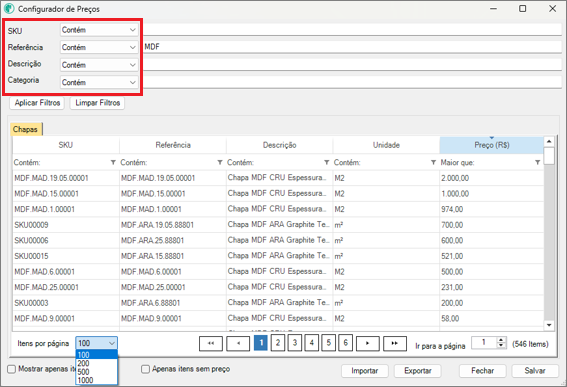Select 500 items per page option
The width and height of the screenshot is (567, 387).
97,372
